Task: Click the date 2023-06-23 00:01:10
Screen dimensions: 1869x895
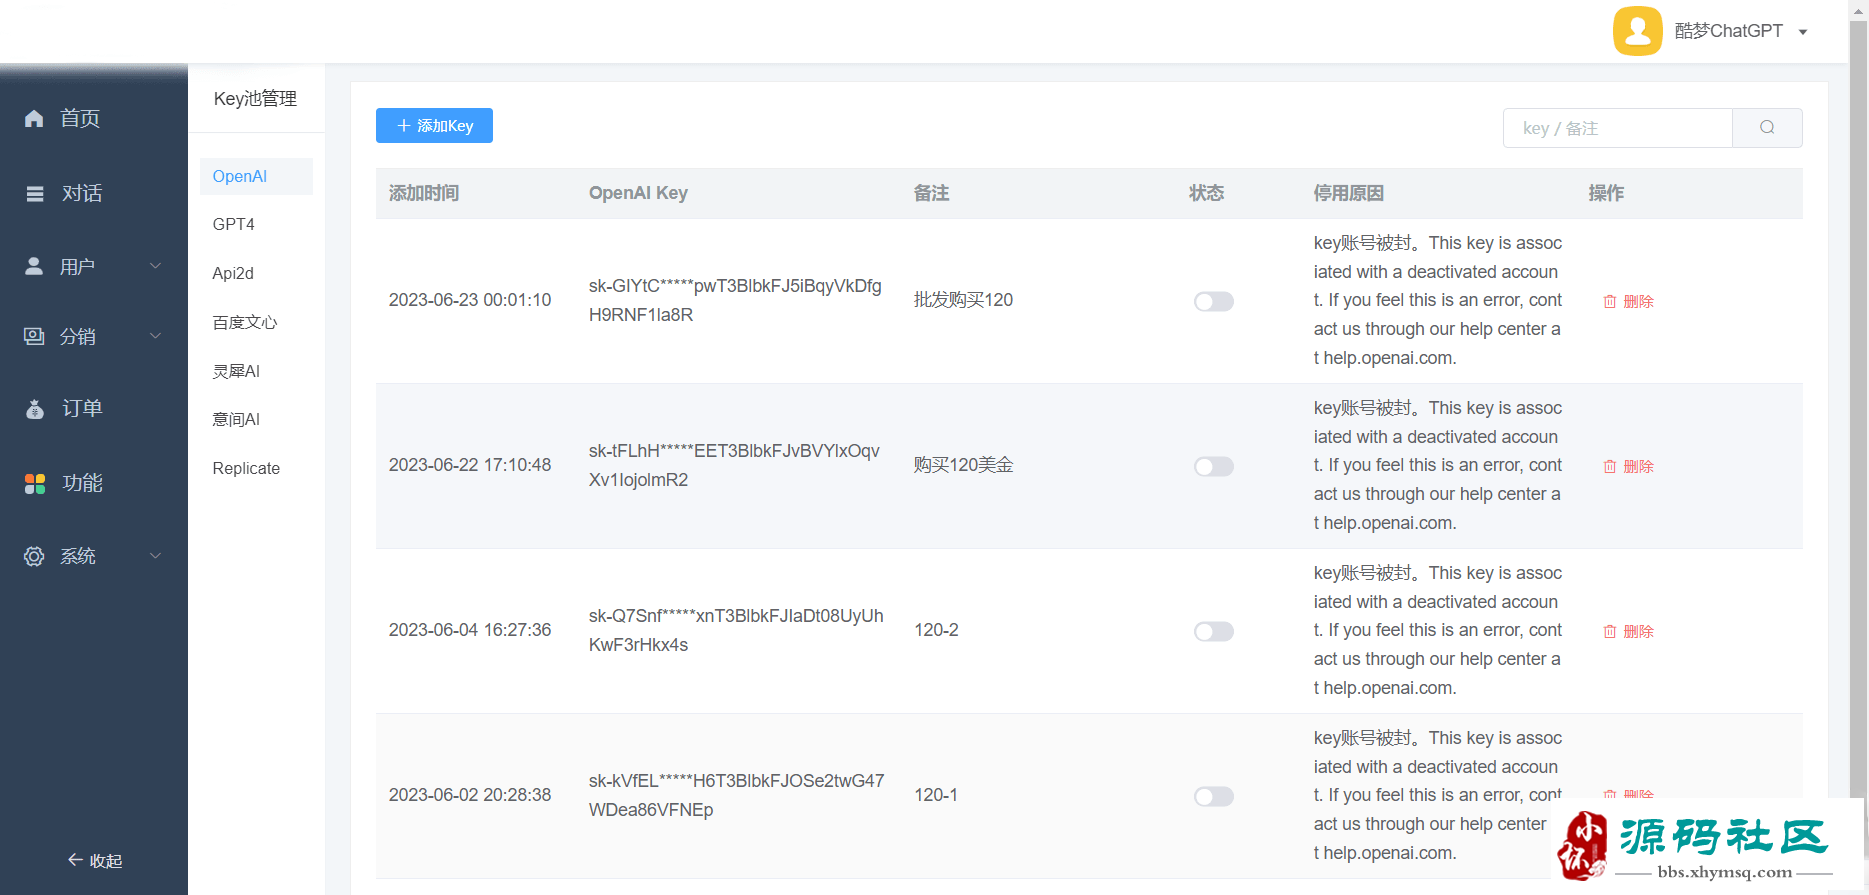Action: pyautogui.click(x=470, y=300)
